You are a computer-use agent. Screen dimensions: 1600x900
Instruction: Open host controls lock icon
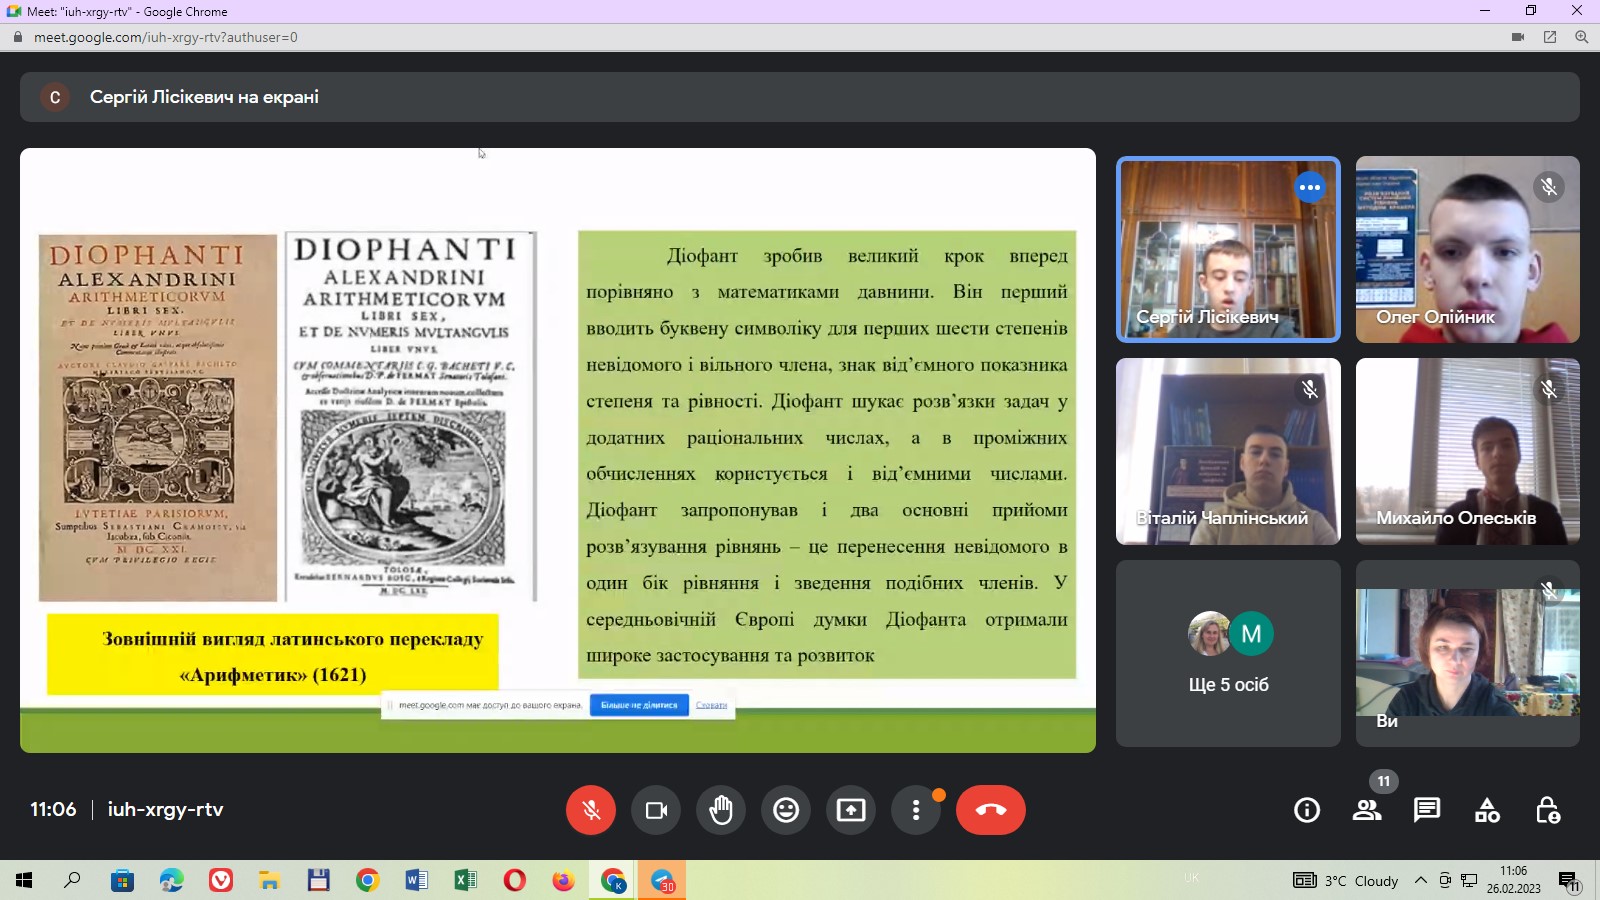pyautogui.click(x=1547, y=810)
